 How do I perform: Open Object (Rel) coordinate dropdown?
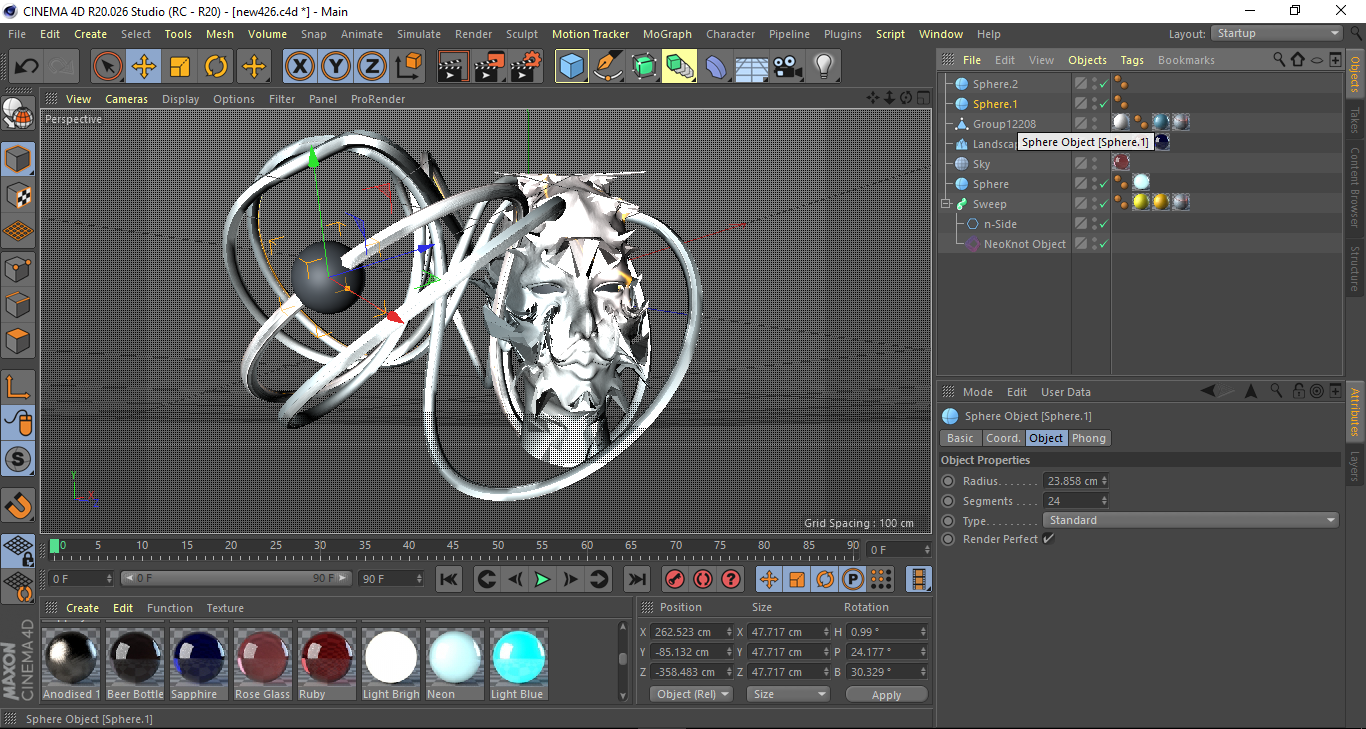click(x=691, y=694)
